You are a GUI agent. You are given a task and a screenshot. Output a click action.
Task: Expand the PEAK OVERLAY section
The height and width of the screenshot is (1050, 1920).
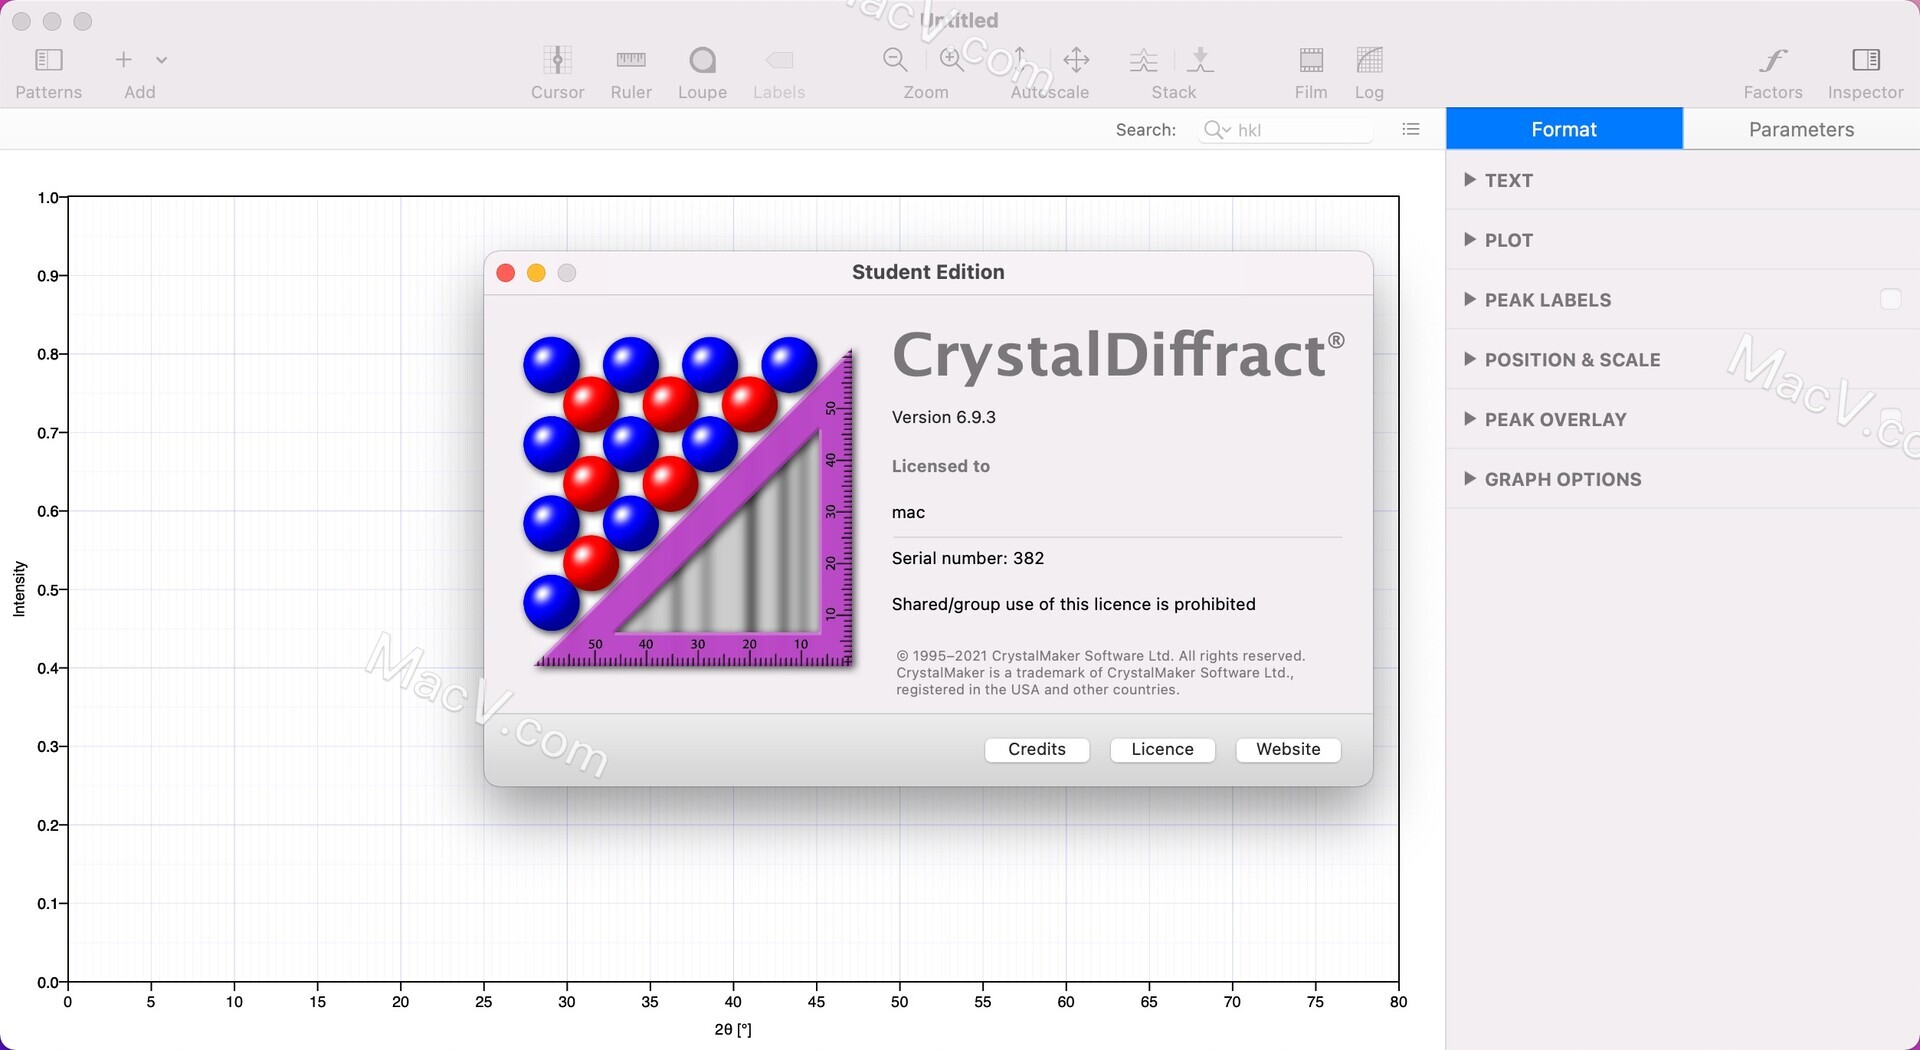tap(1470, 419)
